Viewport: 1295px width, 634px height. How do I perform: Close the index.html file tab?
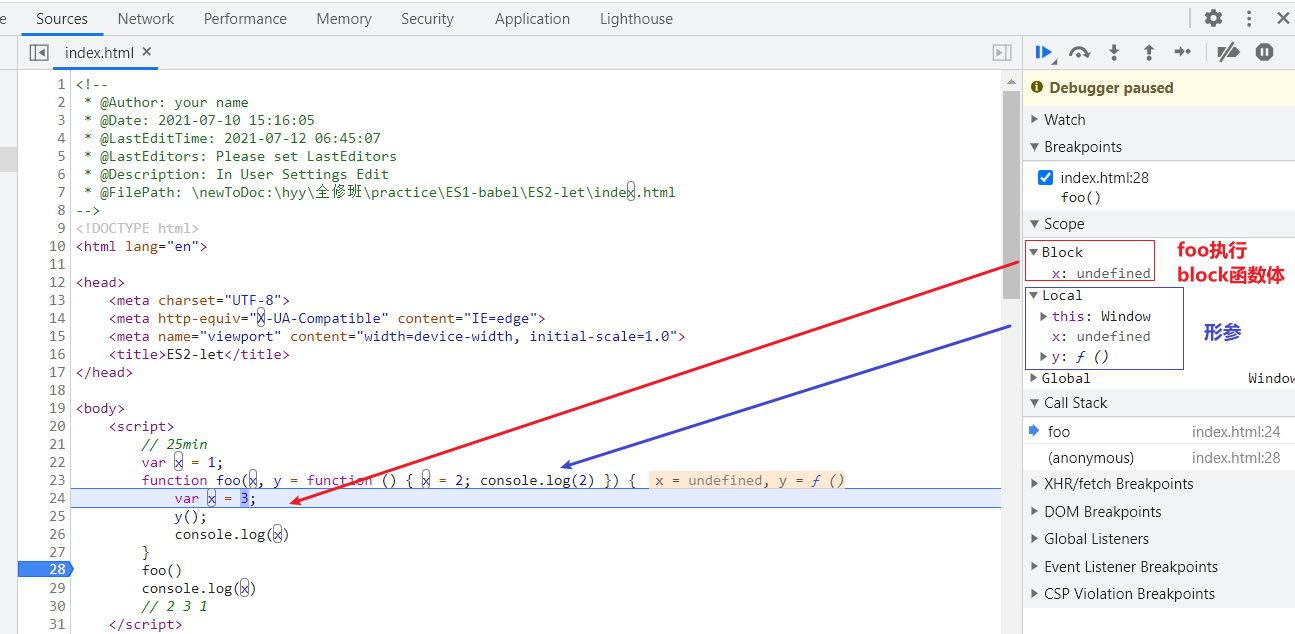click(x=147, y=52)
